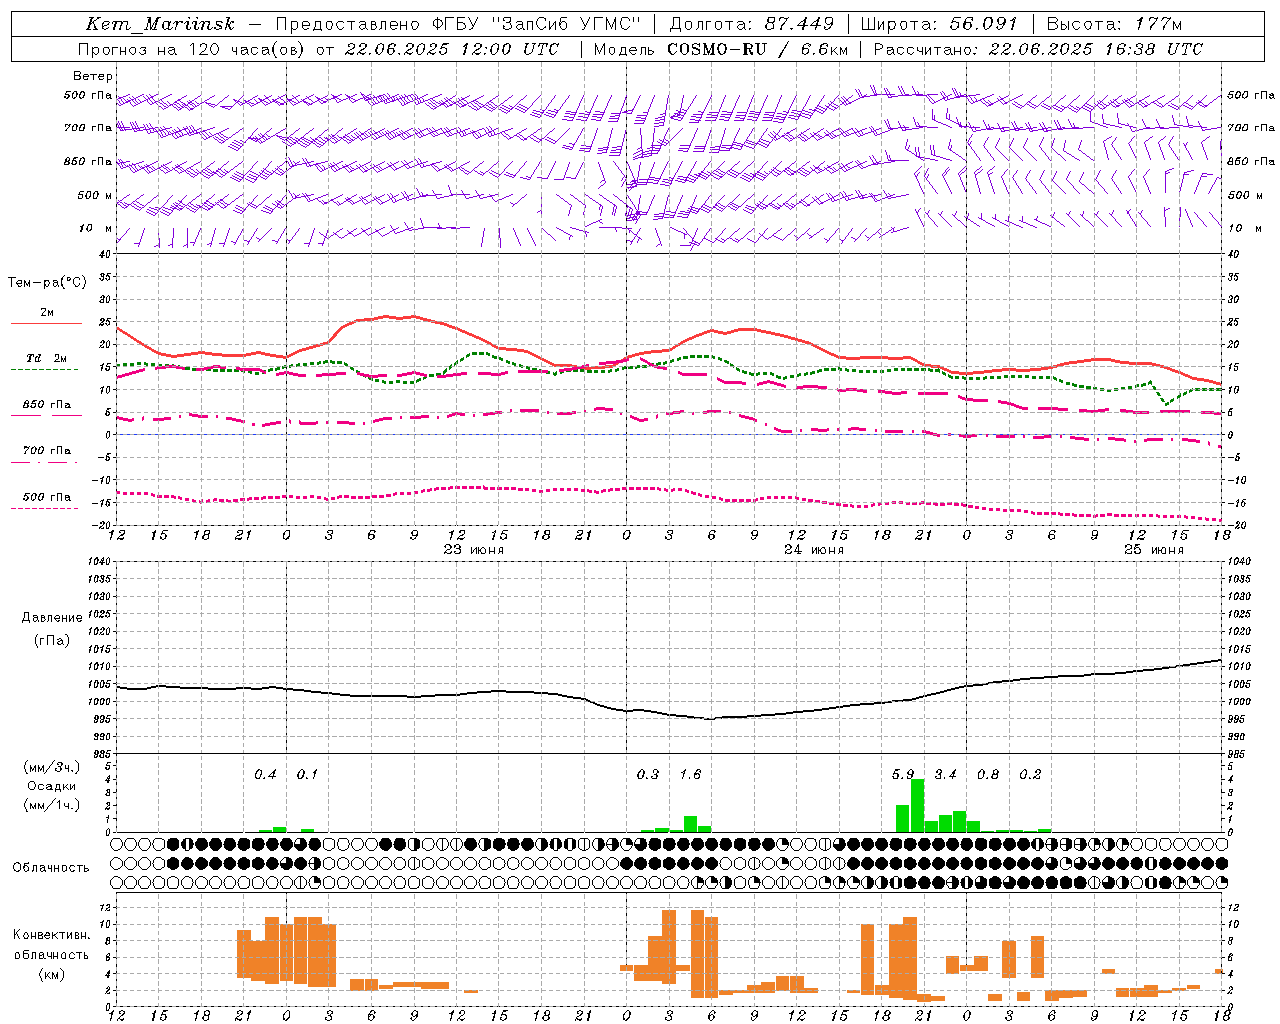1280x1024 pixels.
Task: Click 'Прогноз на 120 часа(ов)' forecast text
Action: (x=192, y=49)
